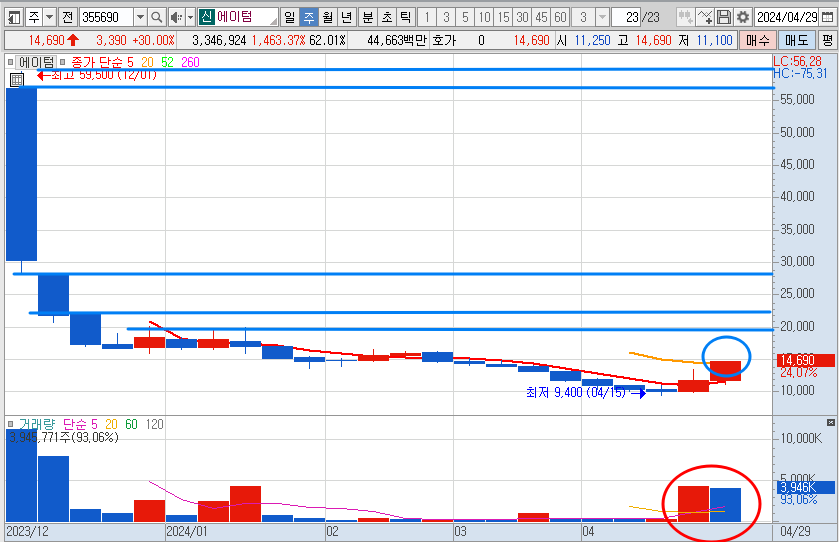
Task: Open the calendar date picker icon
Action: pos(827,18)
